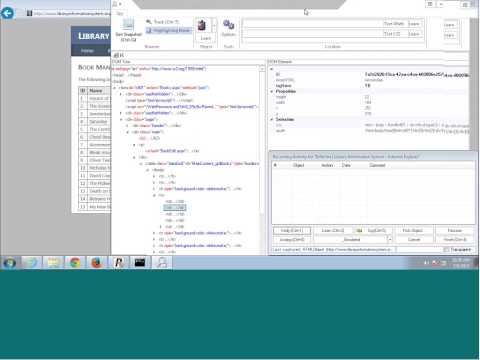
Task: Collapse the Properties group in DOM Element panel
Action: point(272,91)
